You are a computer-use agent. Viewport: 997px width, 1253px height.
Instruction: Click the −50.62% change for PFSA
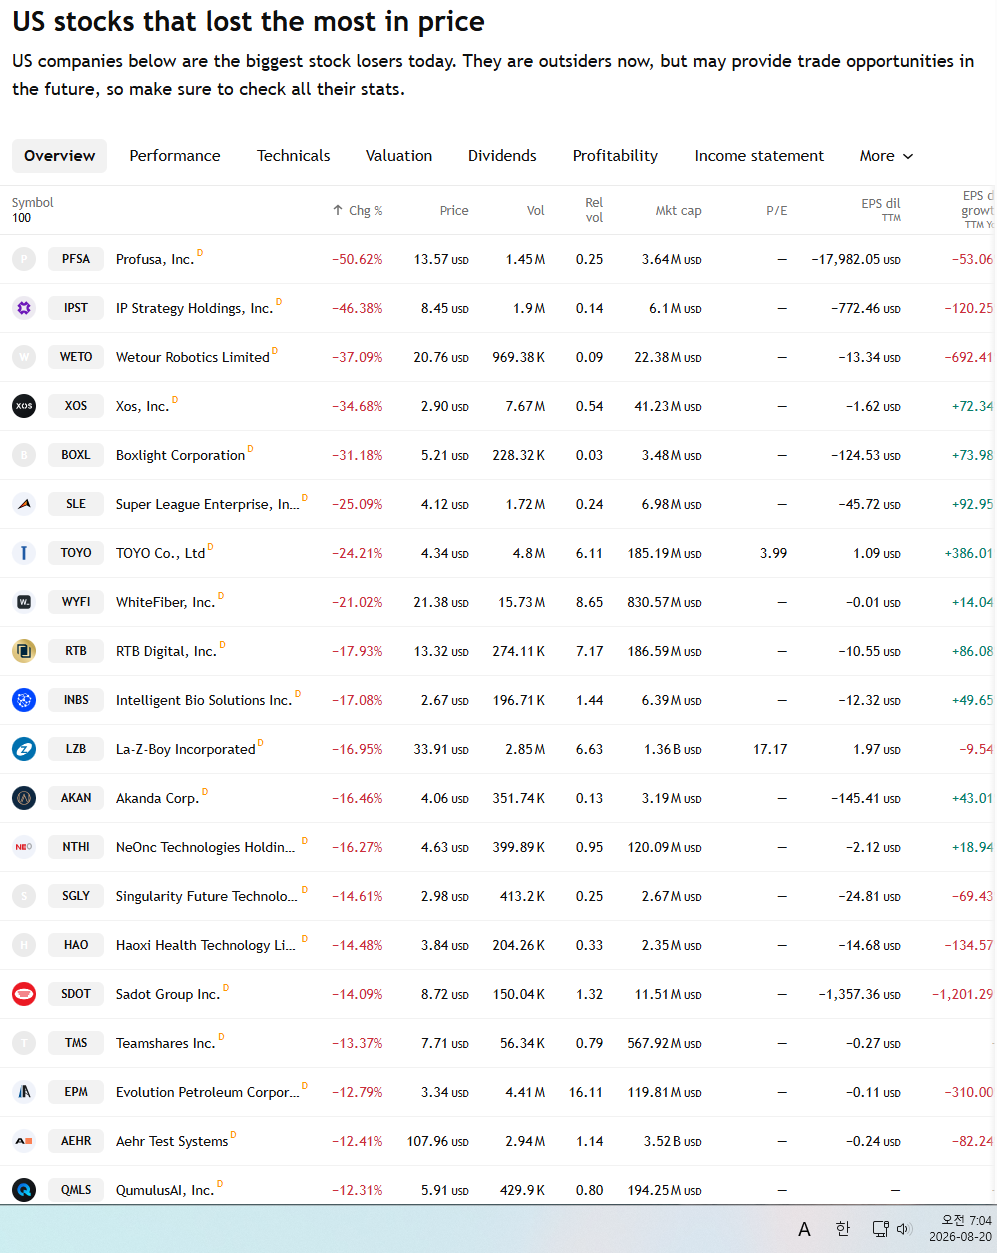(357, 259)
